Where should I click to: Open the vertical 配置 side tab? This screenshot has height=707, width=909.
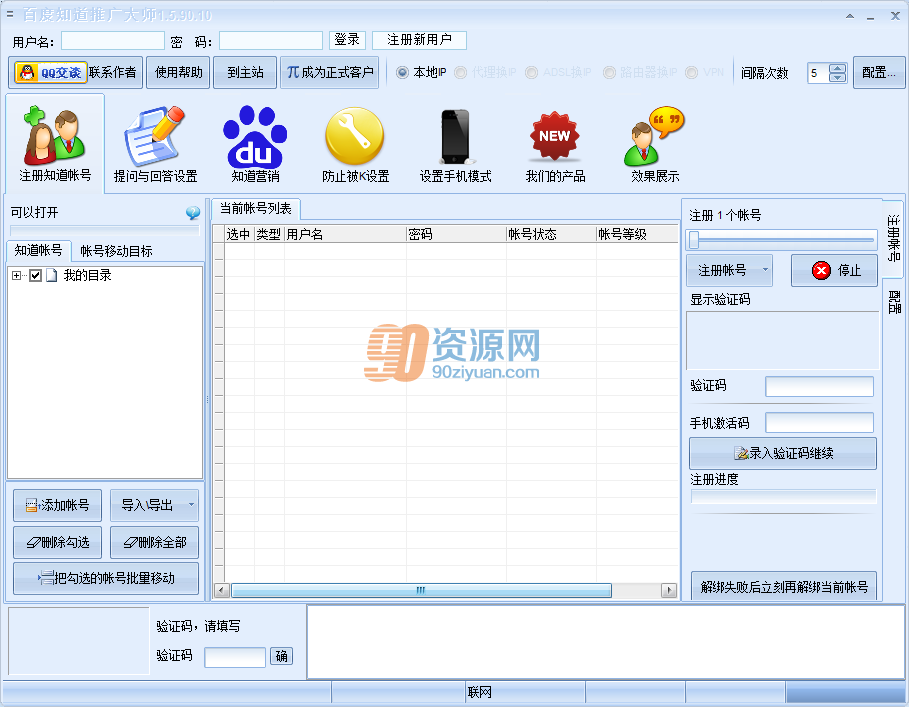tap(893, 301)
